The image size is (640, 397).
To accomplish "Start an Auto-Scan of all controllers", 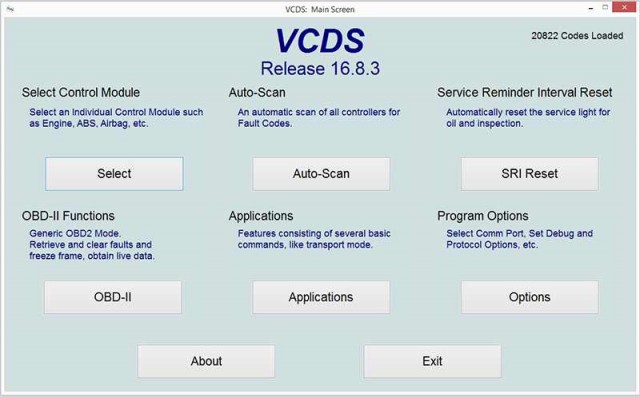I will point(321,174).
